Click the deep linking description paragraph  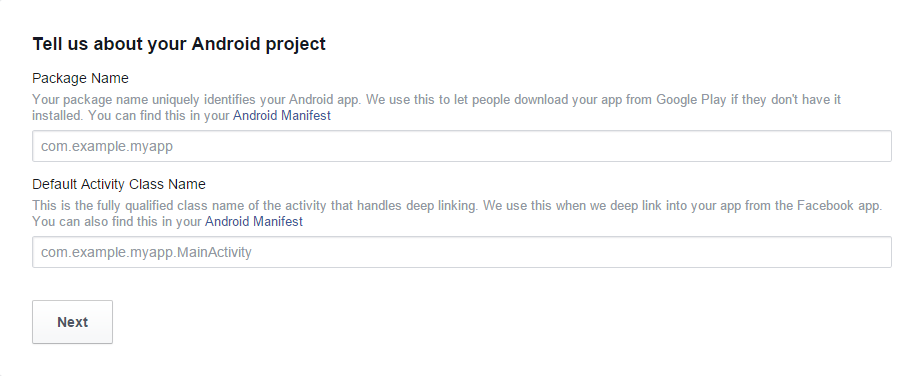pos(457,213)
